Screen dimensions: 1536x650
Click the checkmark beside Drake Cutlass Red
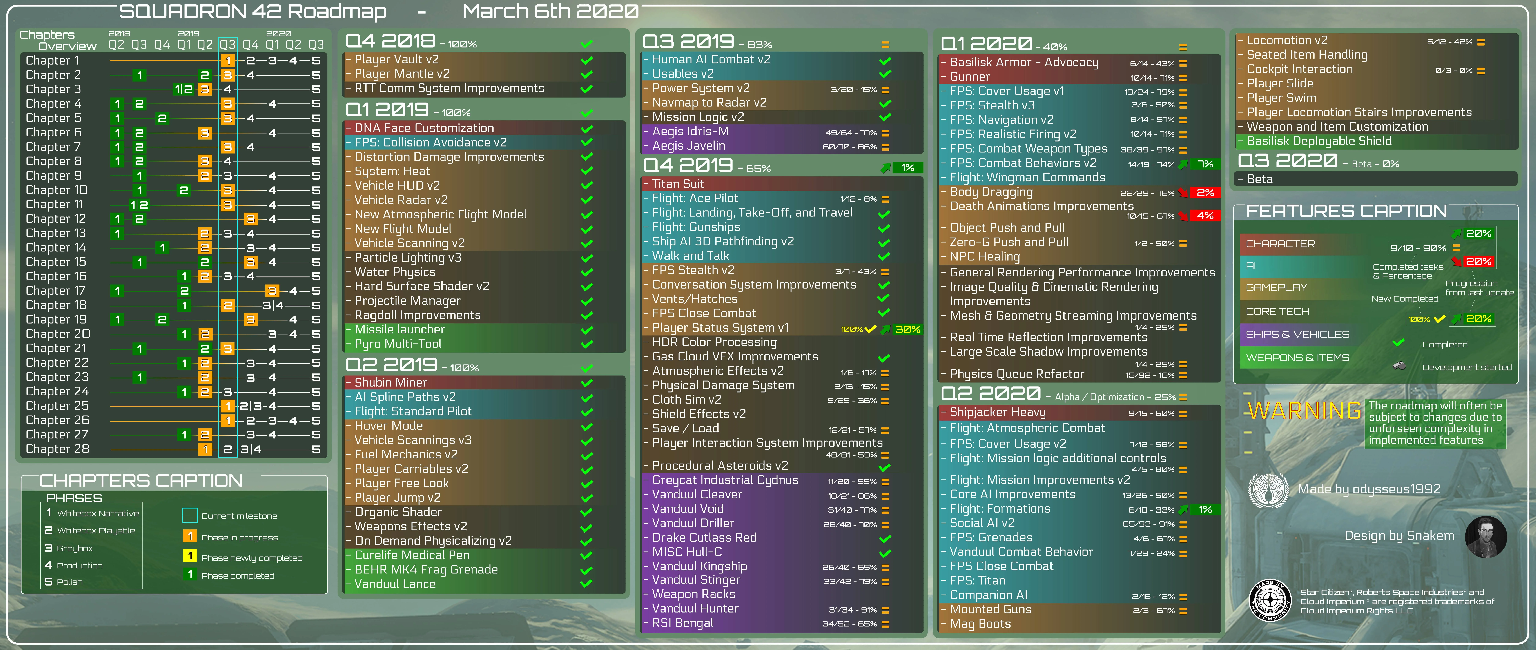pos(884,538)
